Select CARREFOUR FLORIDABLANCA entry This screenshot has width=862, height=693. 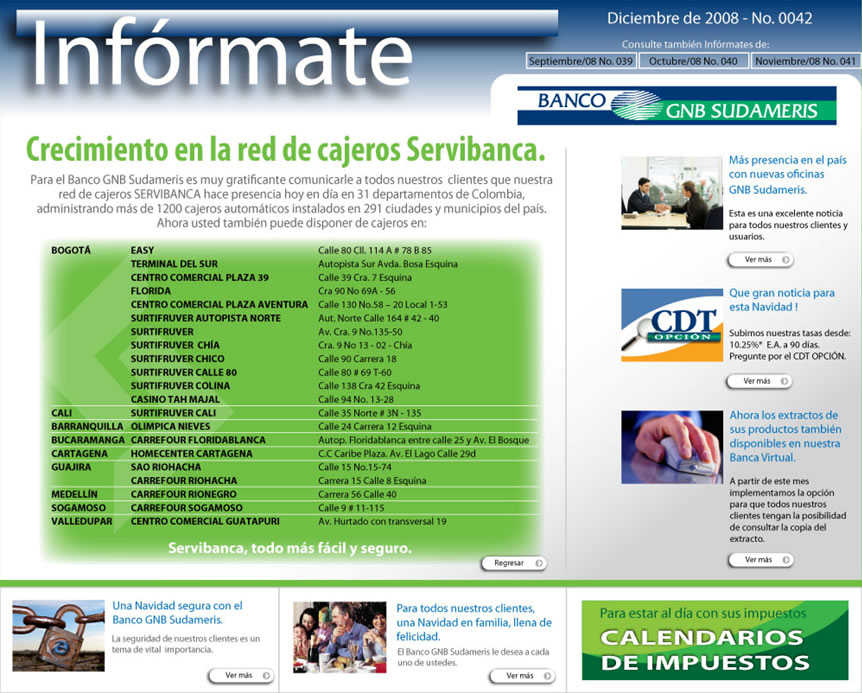pyautogui.click(x=198, y=440)
